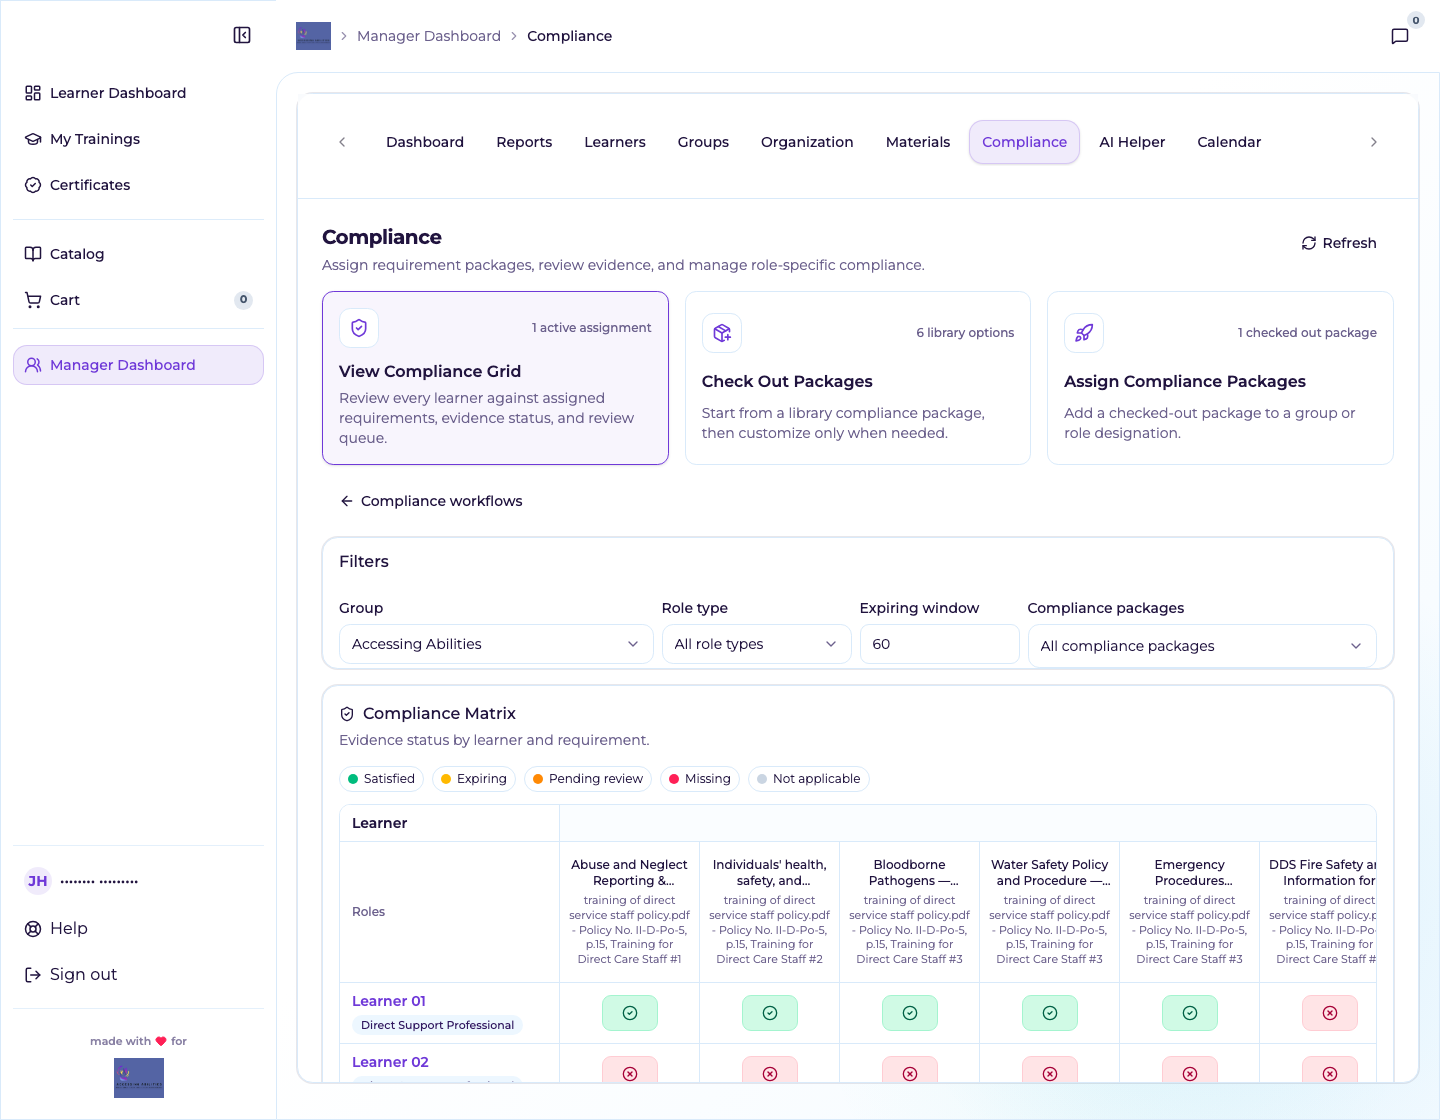Open Learner 02 profile link
The image size is (1440, 1120).
(390, 1062)
